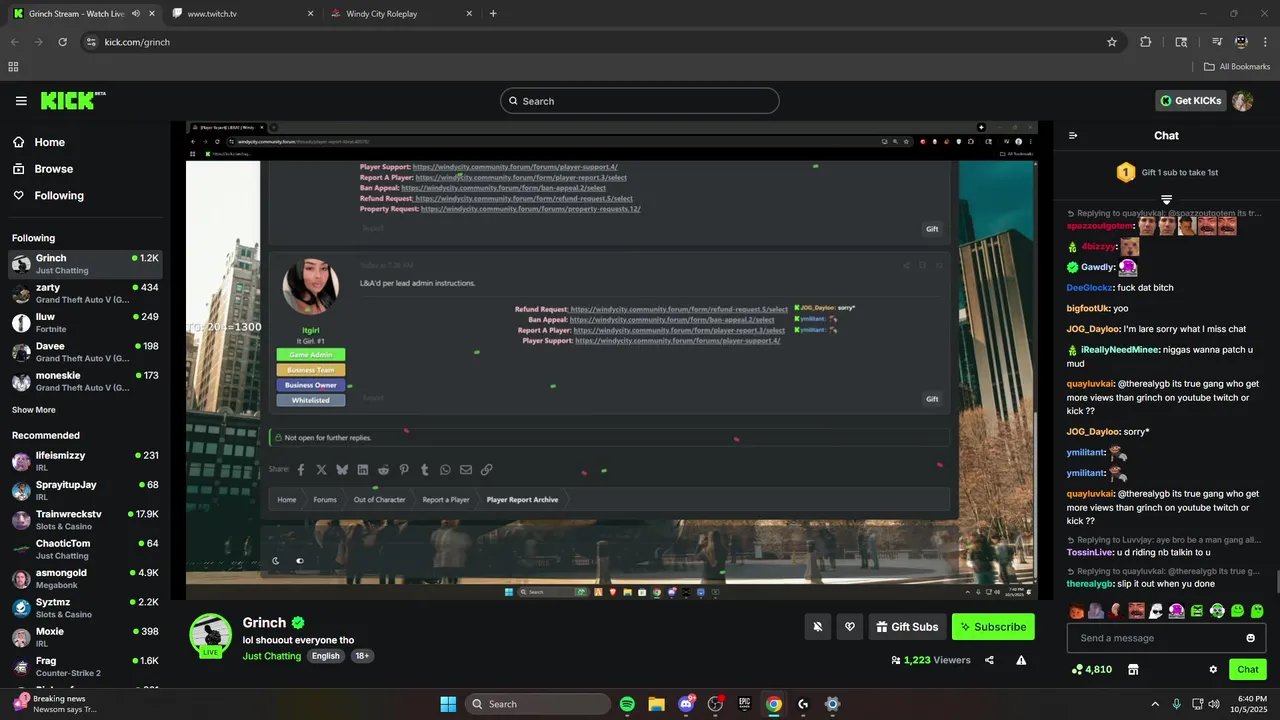Click the English language tag
The width and height of the screenshot is (1280, 720).
coord(325,656)
